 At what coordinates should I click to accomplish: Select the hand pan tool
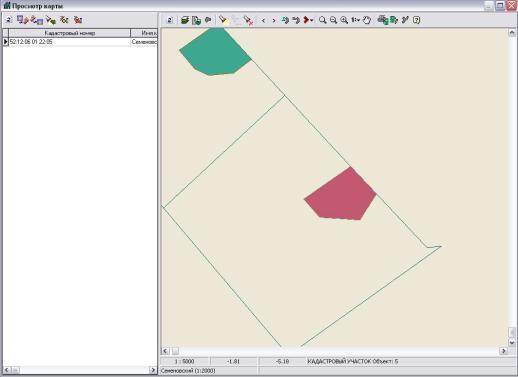coord(367,20)
